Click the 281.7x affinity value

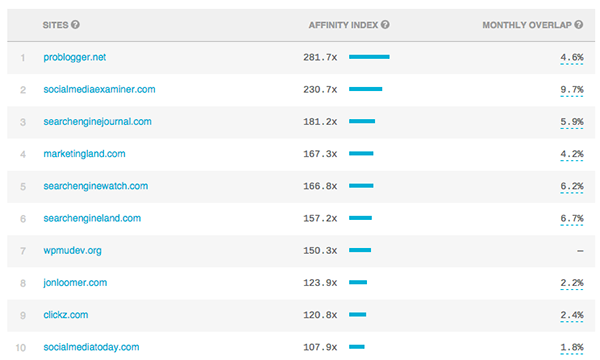coord(320,57)
